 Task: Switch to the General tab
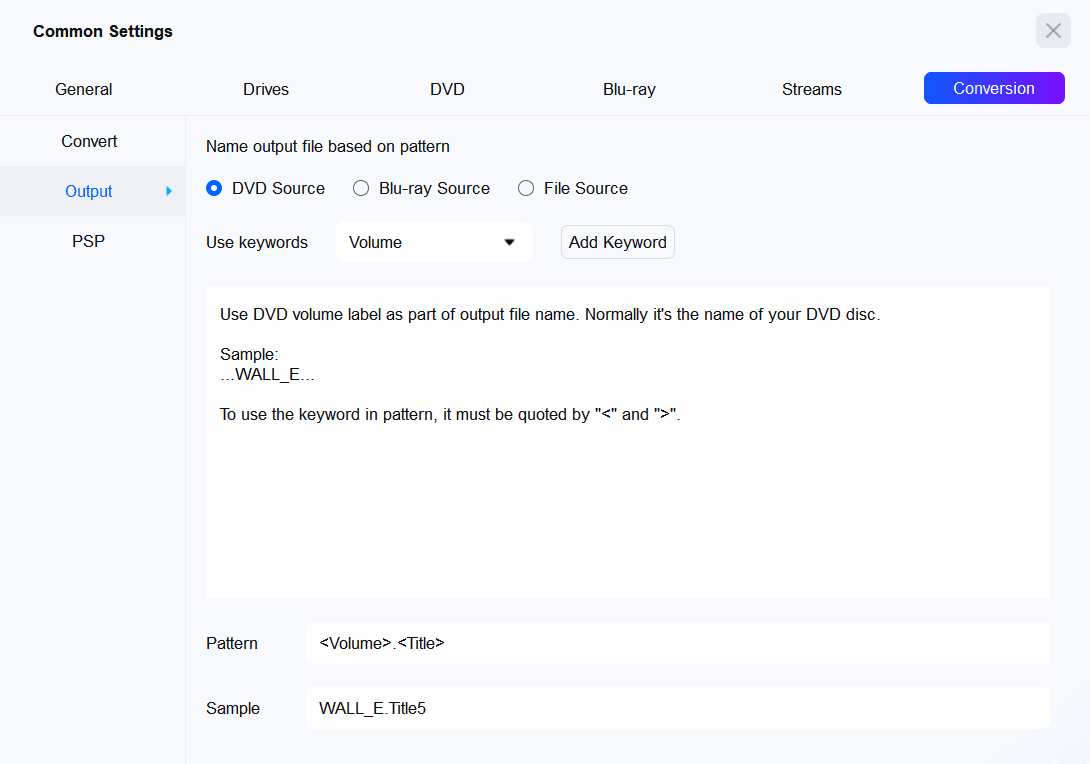click(x=83, y=89)
